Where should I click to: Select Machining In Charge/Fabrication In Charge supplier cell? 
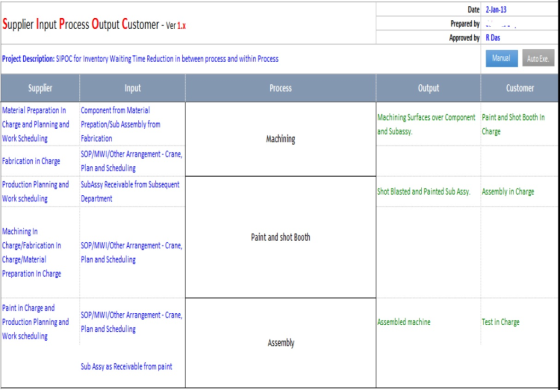(40, 252)
